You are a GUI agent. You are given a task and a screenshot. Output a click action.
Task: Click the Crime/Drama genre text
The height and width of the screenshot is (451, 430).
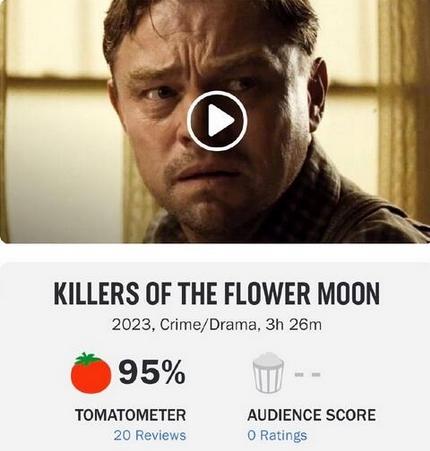(208, 325)
